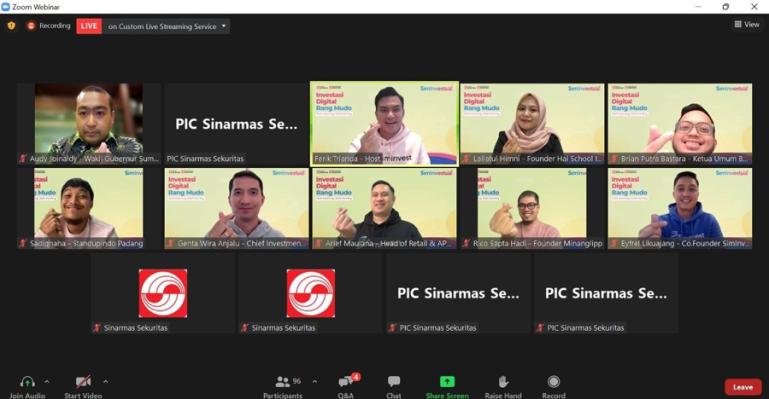Click the Raise Hand icon
This screenshot has height=399, width=769.
[x=503, y=382]
